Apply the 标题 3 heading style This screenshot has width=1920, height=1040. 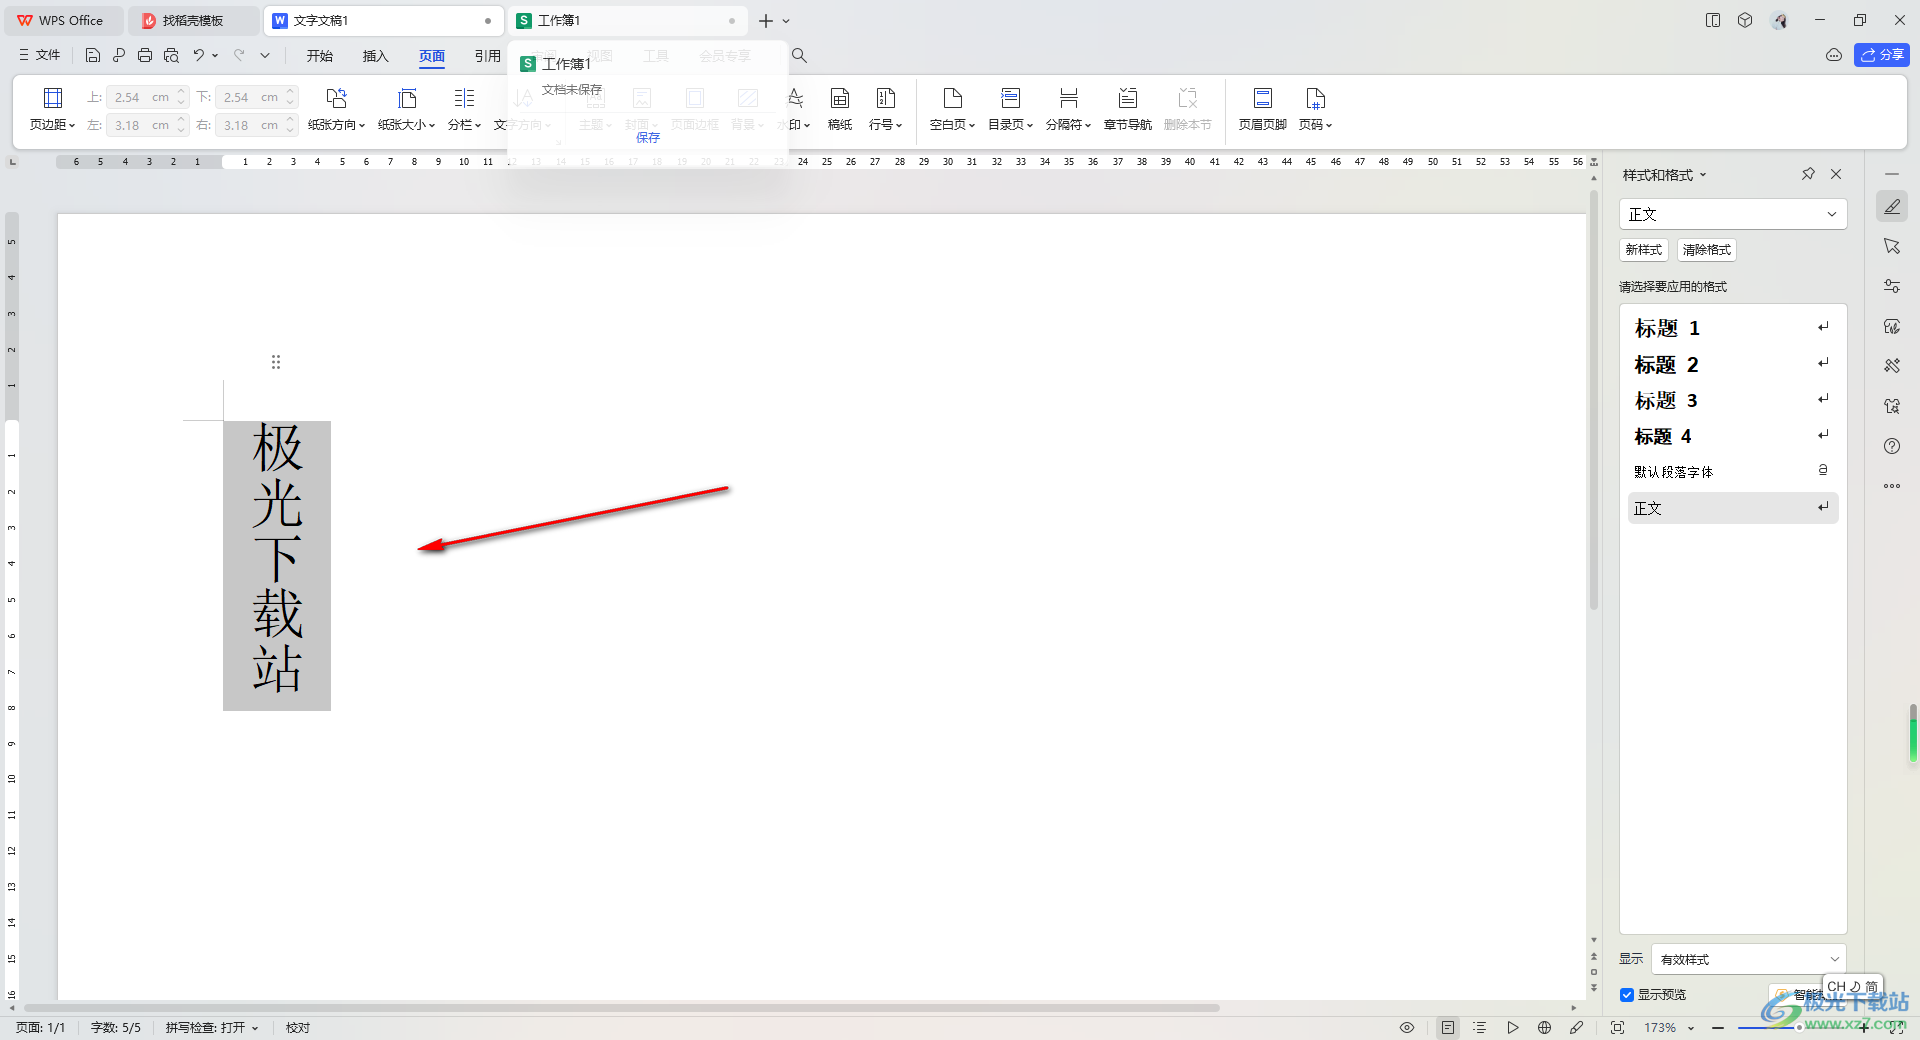(x=1733, y=400)
